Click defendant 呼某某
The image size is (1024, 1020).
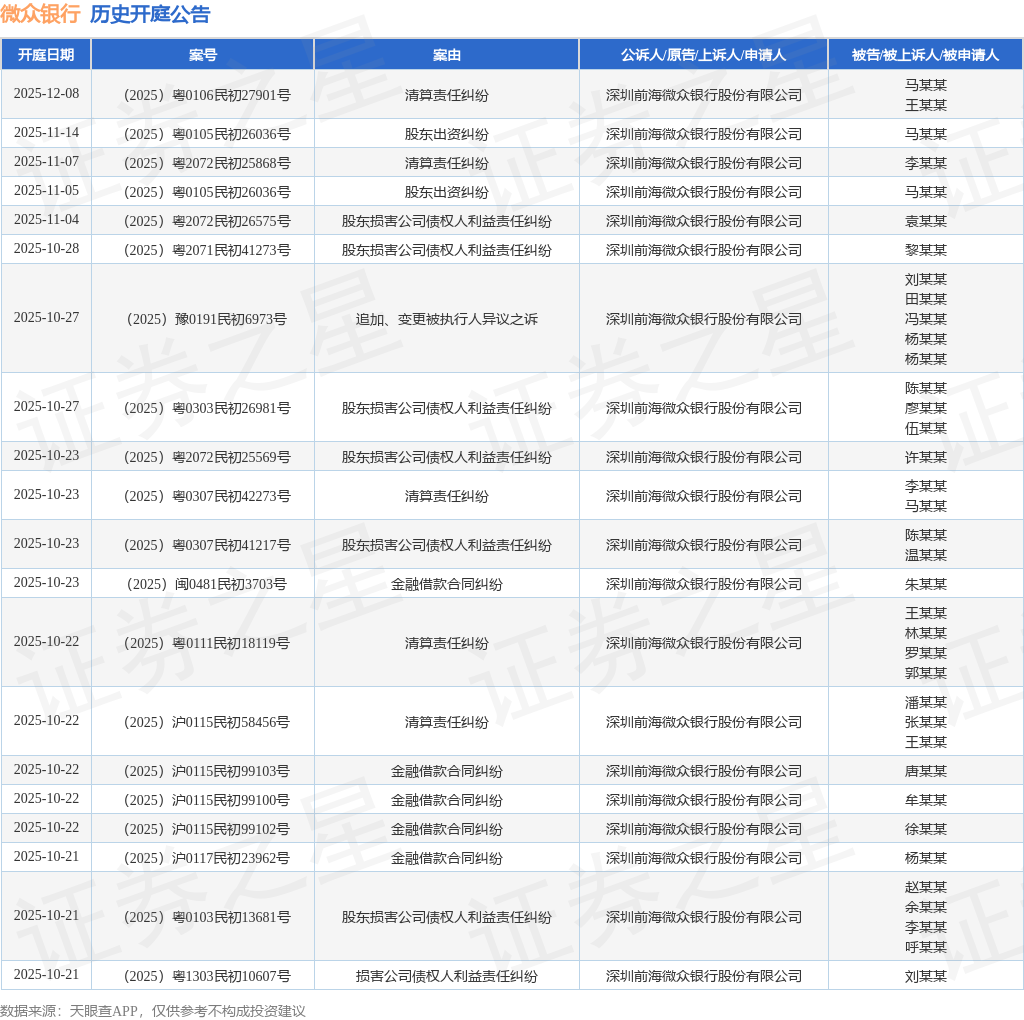pyautogui.click(x=925, y=946)
